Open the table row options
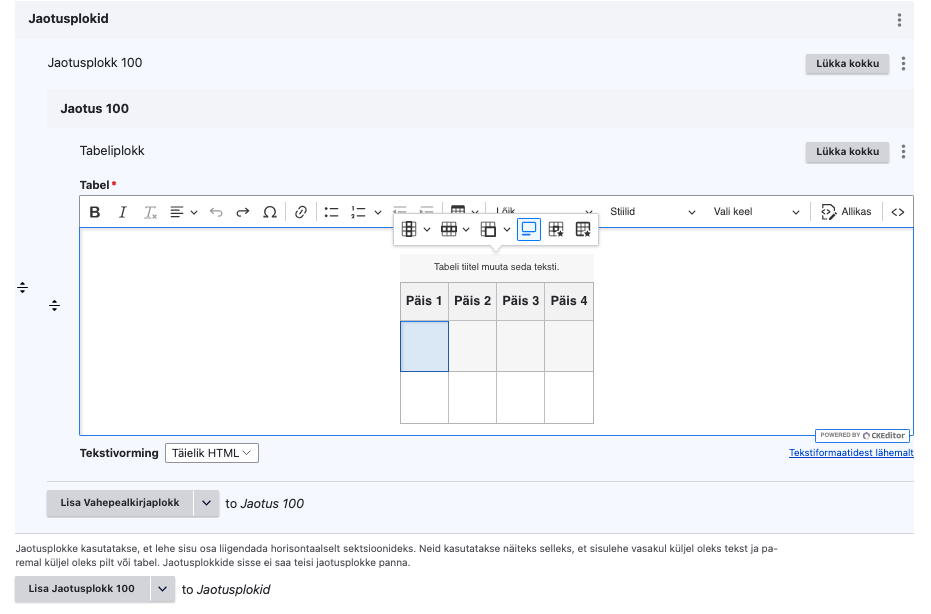 (455, 230)
